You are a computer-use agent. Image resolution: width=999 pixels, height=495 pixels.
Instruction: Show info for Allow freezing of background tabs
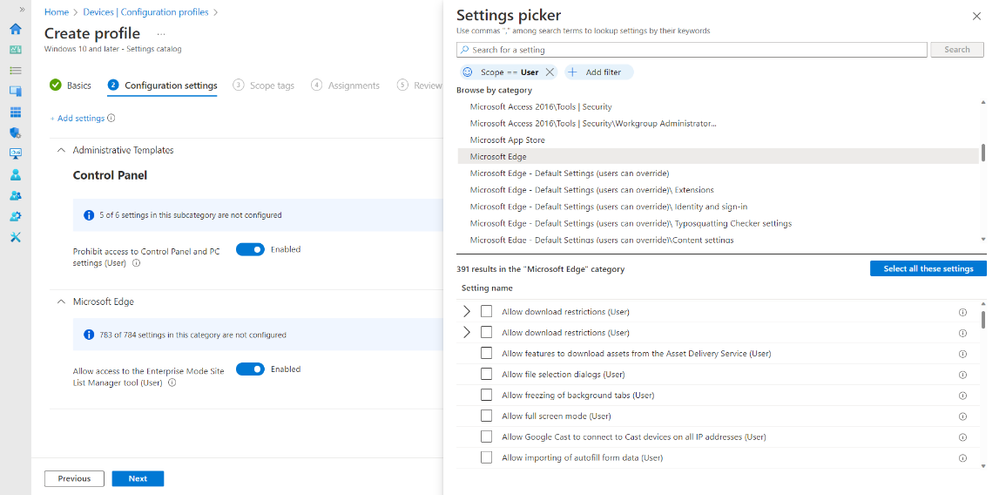coord(963,396)
